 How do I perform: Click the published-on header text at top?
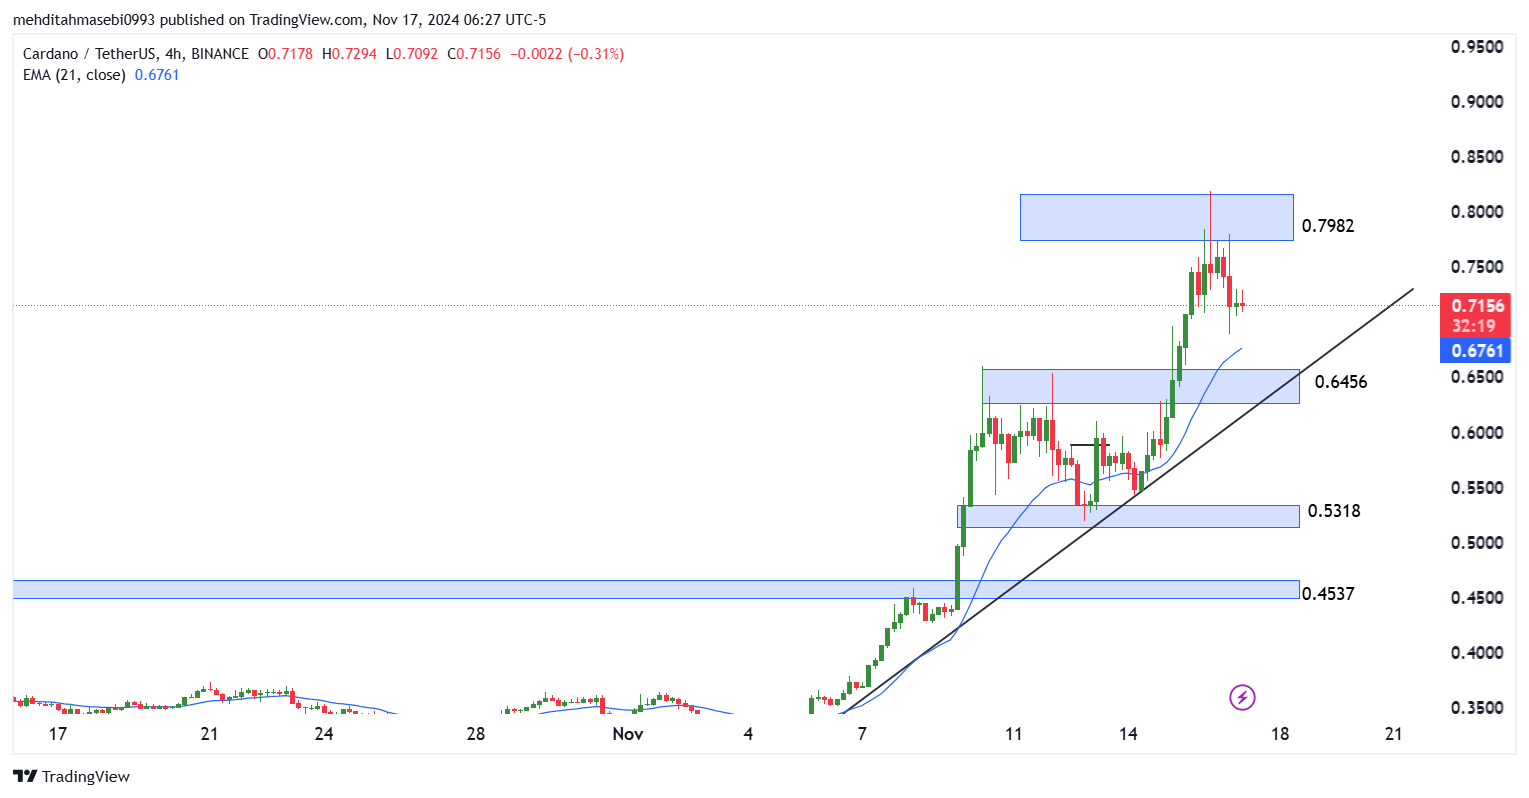(279, 19)
